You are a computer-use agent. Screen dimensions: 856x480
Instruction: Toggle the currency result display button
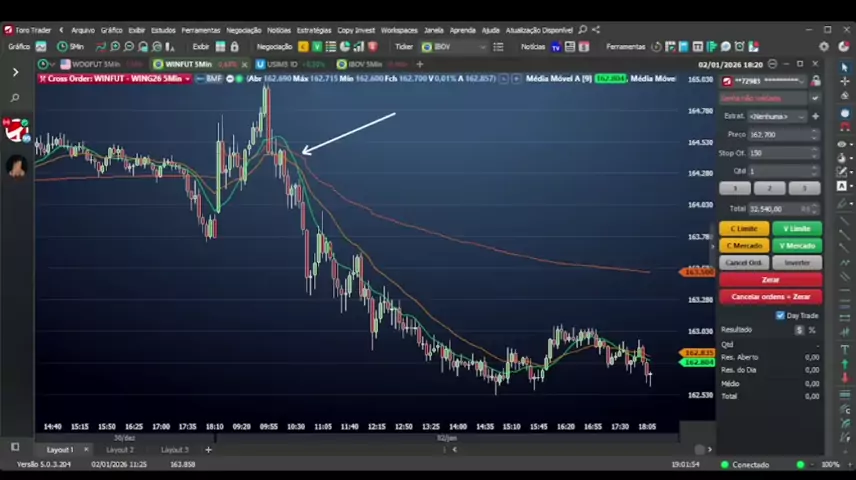(799, 330)
